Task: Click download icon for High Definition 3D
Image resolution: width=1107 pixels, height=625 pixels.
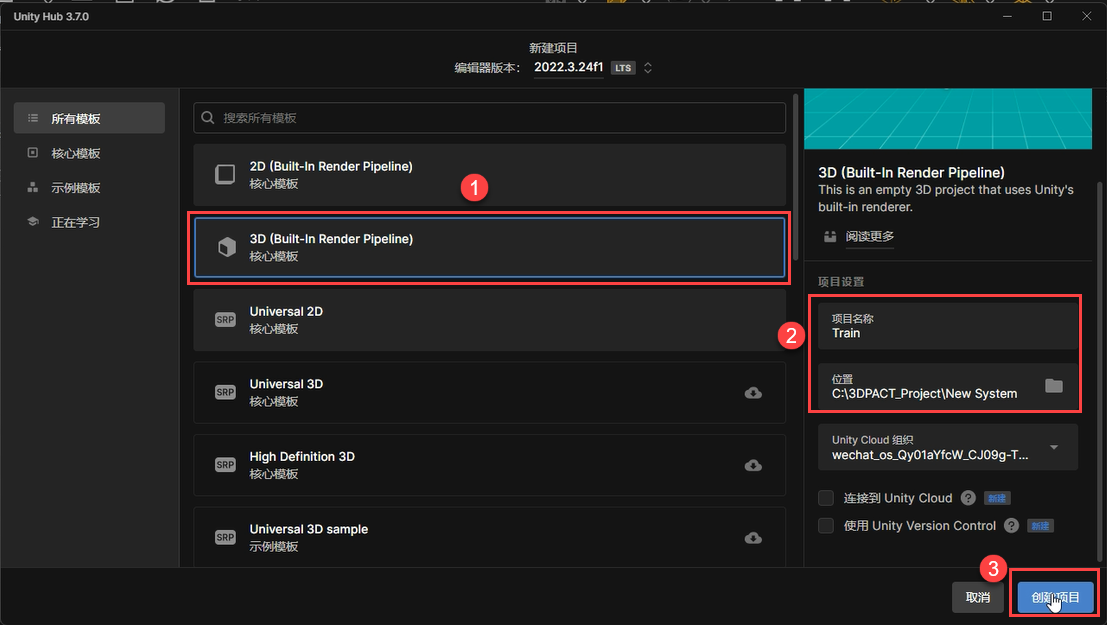Action: tap(753, 465)
